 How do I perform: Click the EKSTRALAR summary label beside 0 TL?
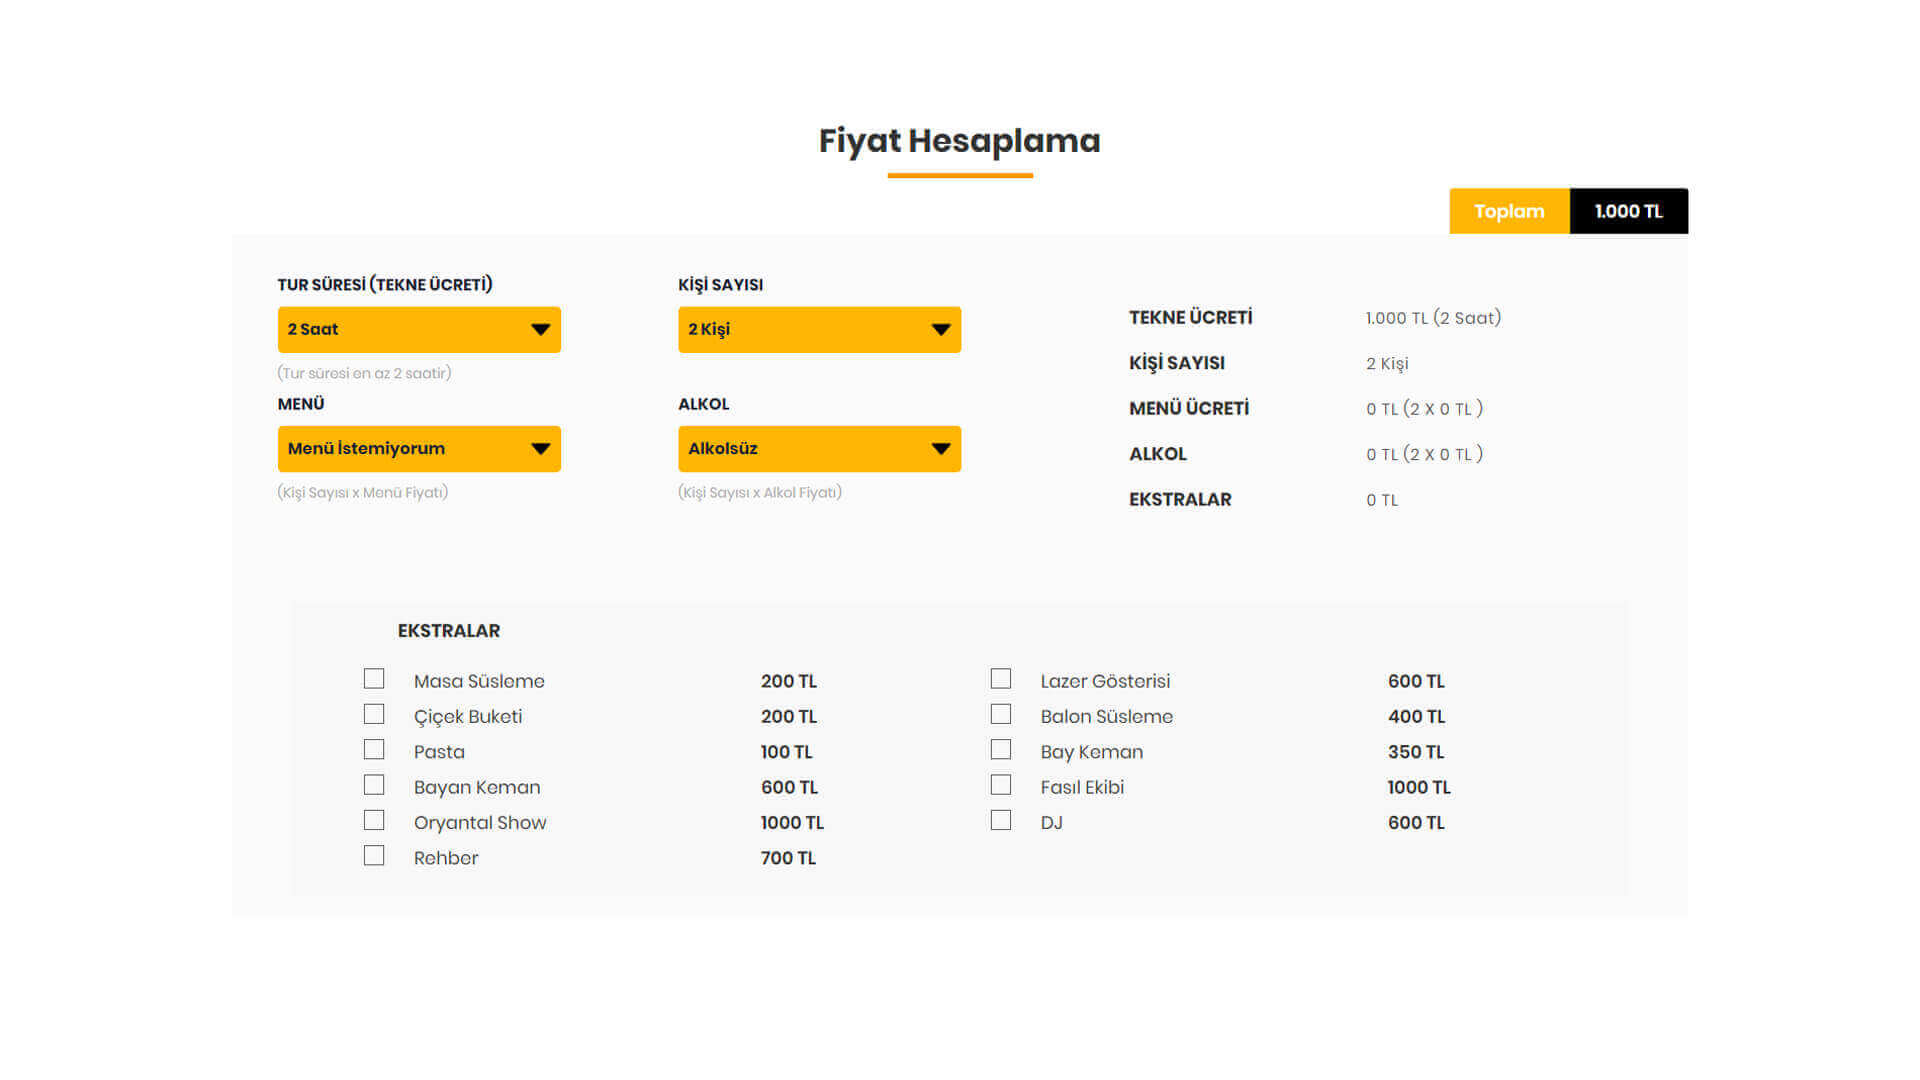click(x=1180, y=499)
